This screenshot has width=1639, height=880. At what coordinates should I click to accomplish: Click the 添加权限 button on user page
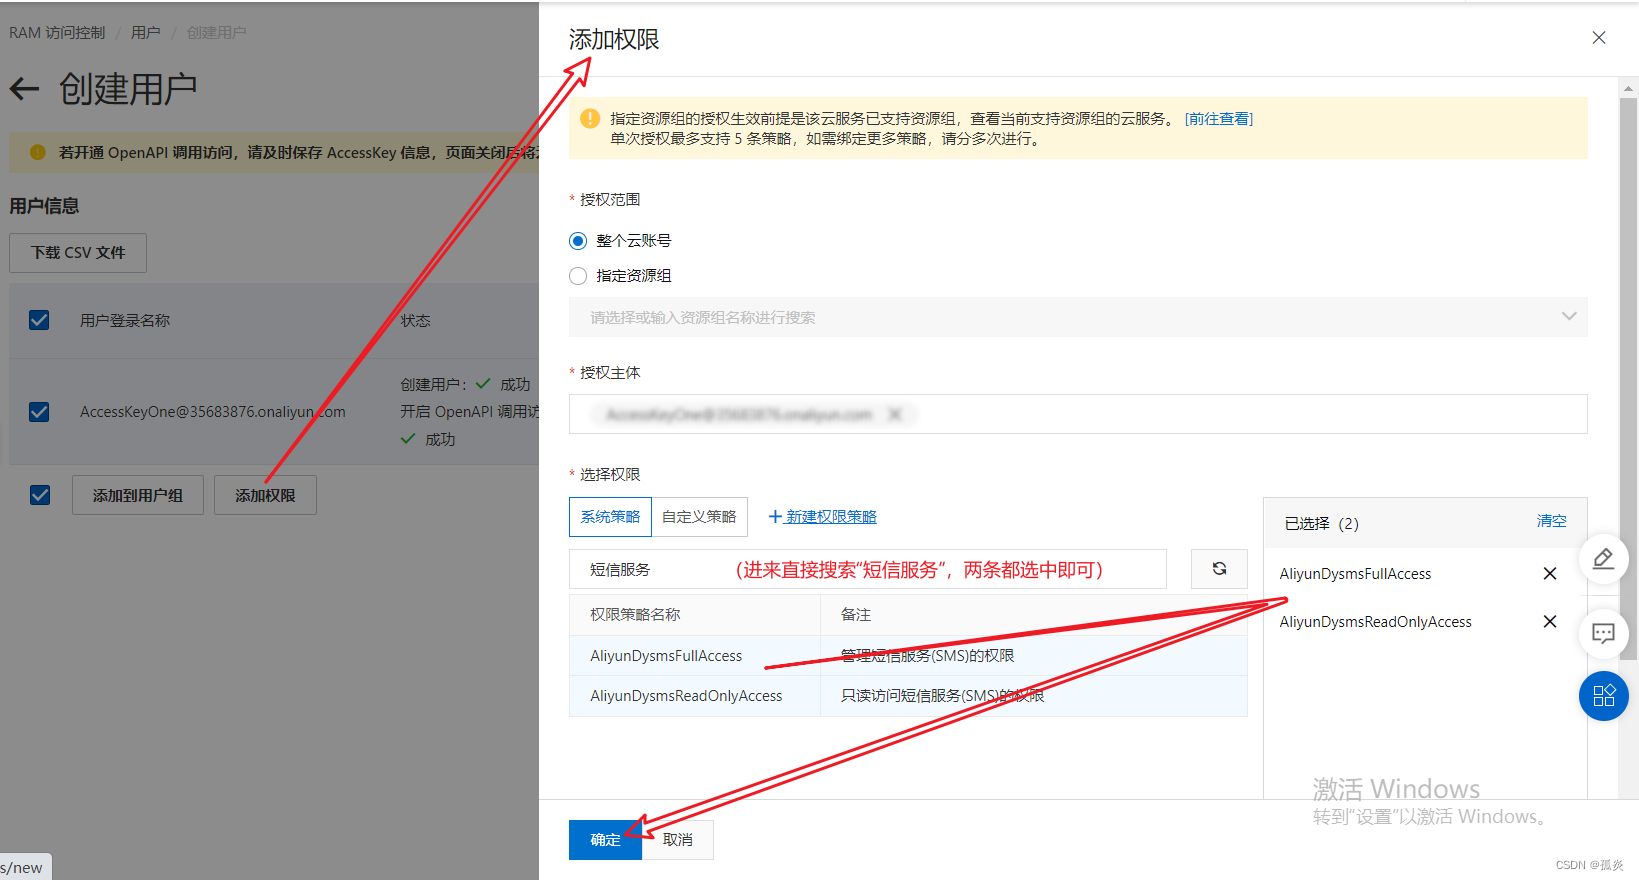265,495
